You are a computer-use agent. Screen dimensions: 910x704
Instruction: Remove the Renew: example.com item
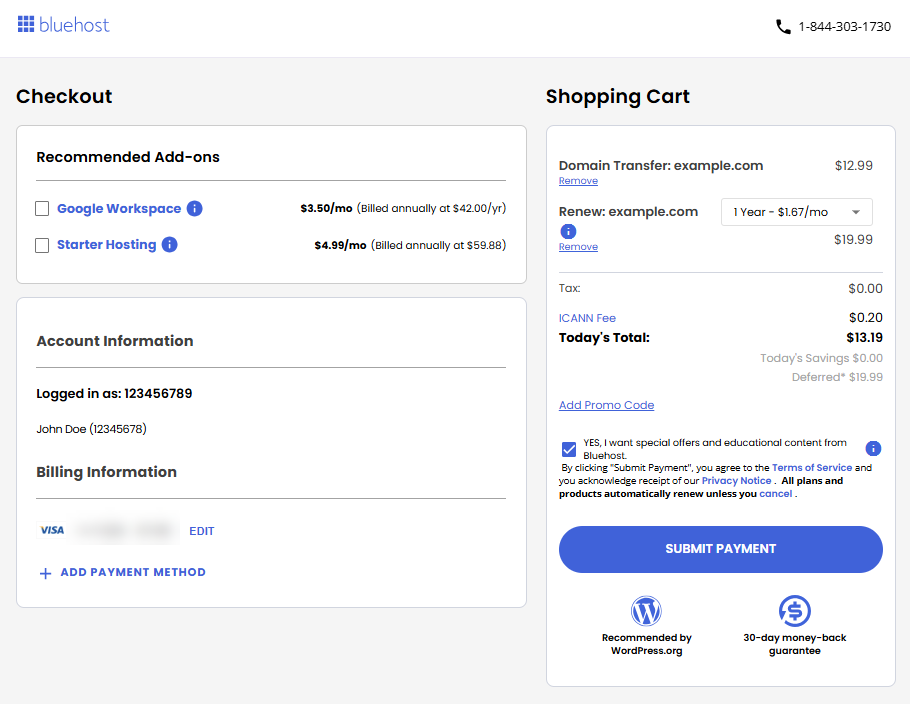coord(578,247)
